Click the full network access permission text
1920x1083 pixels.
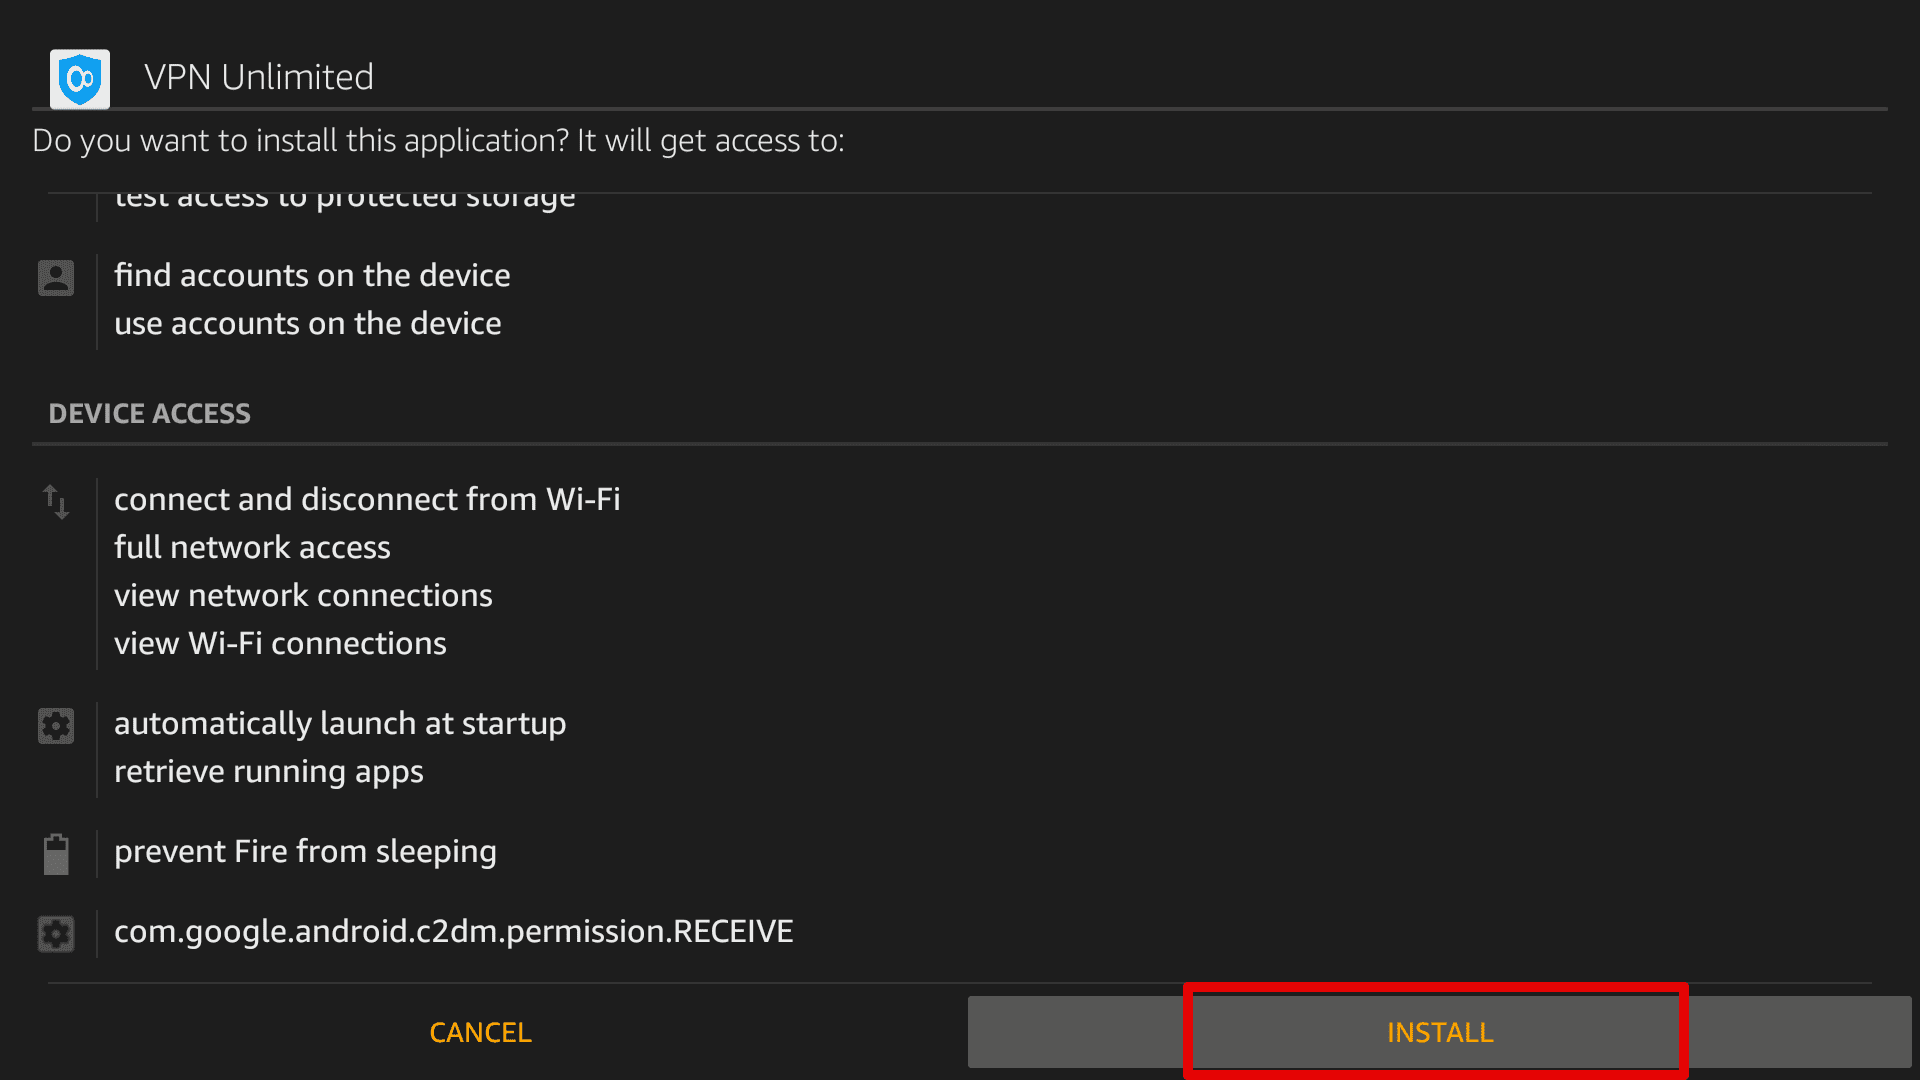(252, 547)
